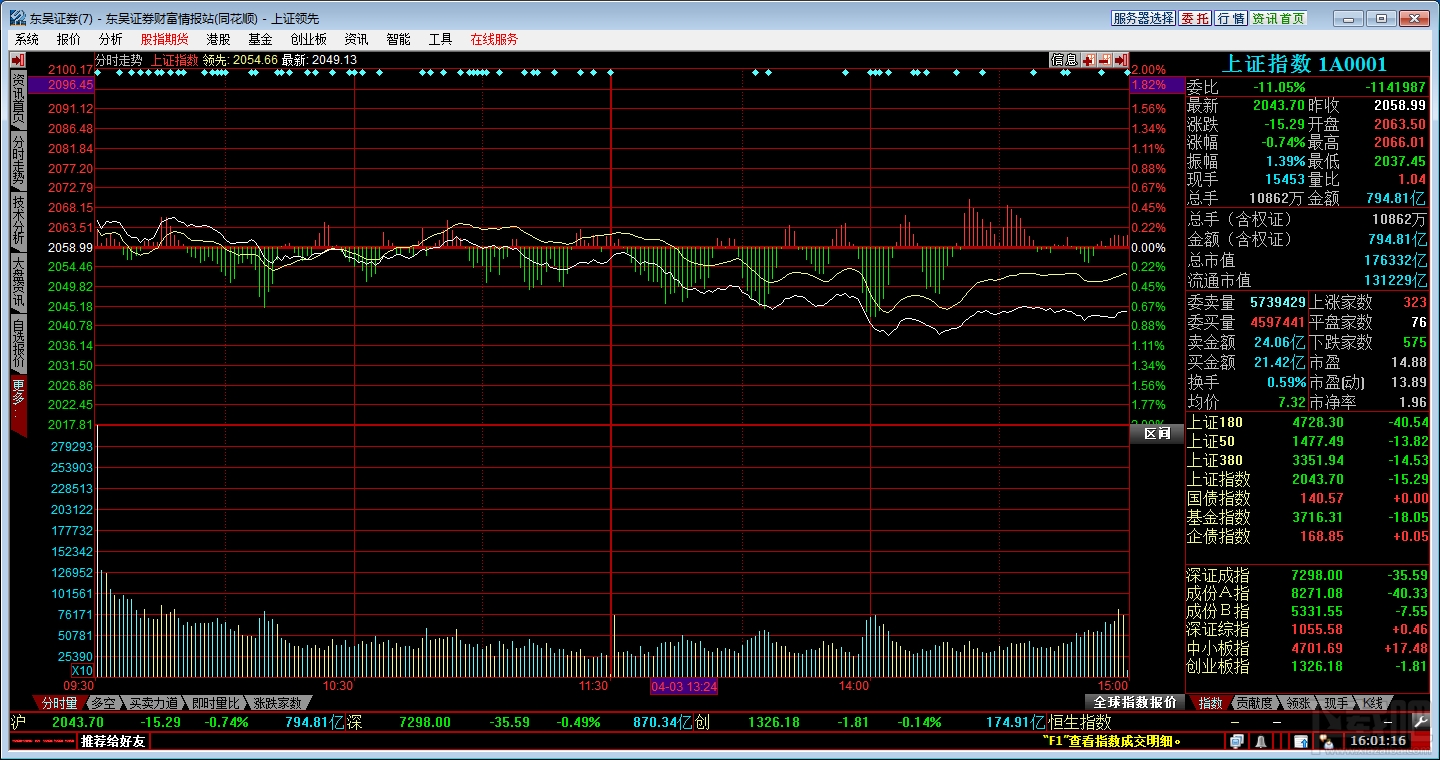Image resolution: width=1440 pixels, height=760 pixels.
Task: Click the 深证综指 row
Action: (1308, 629)
